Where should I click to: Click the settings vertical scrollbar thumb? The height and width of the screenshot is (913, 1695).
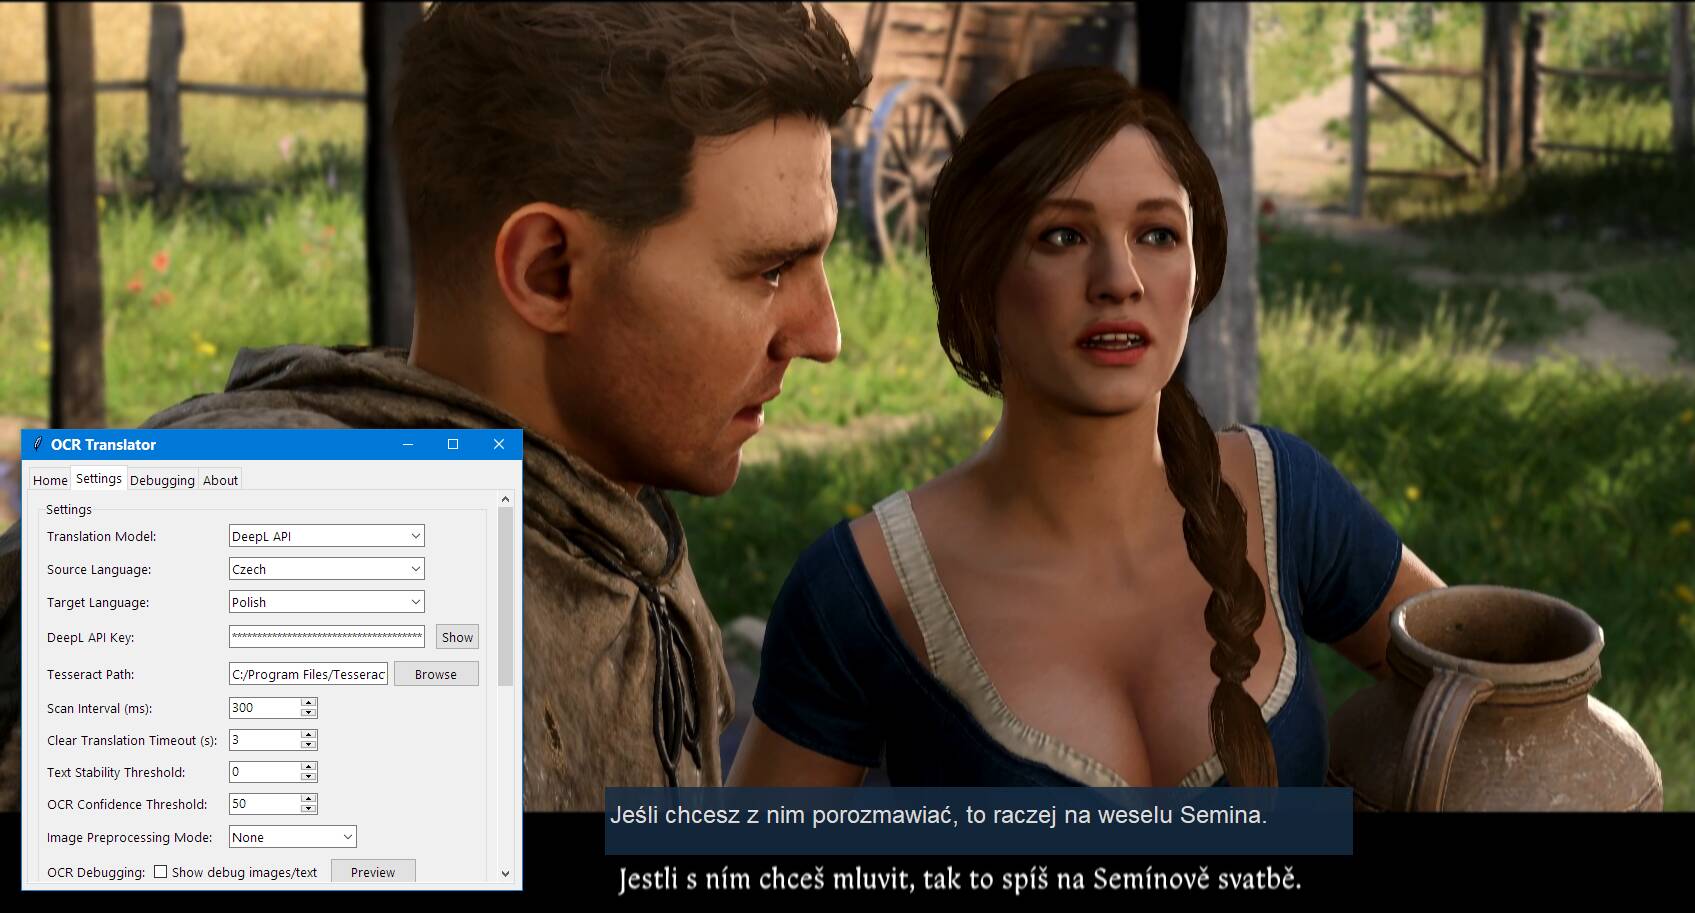click(505, 596)
